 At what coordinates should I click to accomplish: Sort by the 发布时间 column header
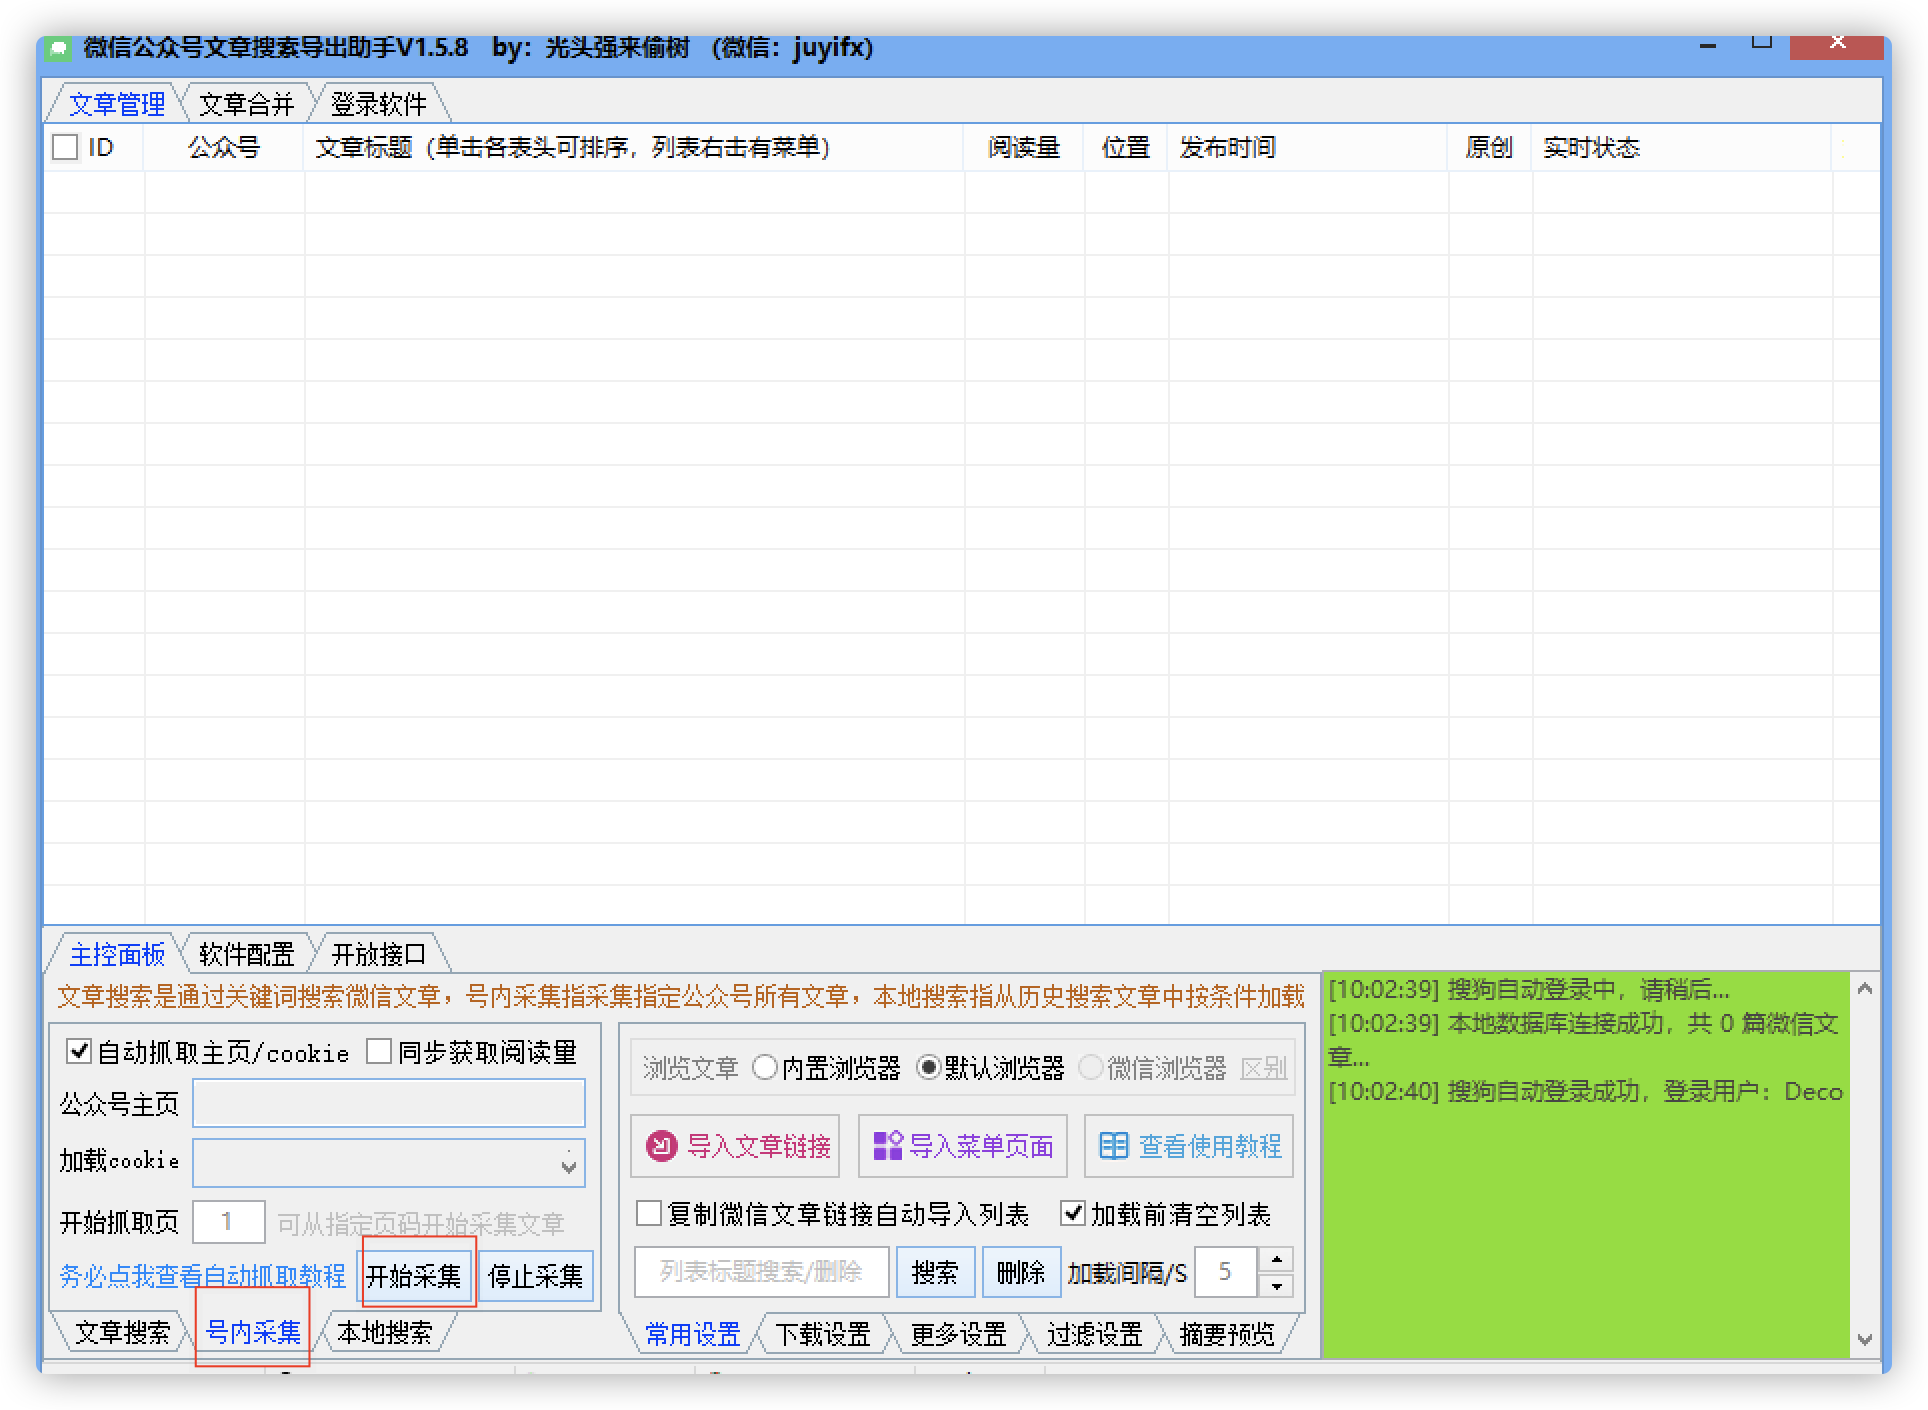(1308, 148)
